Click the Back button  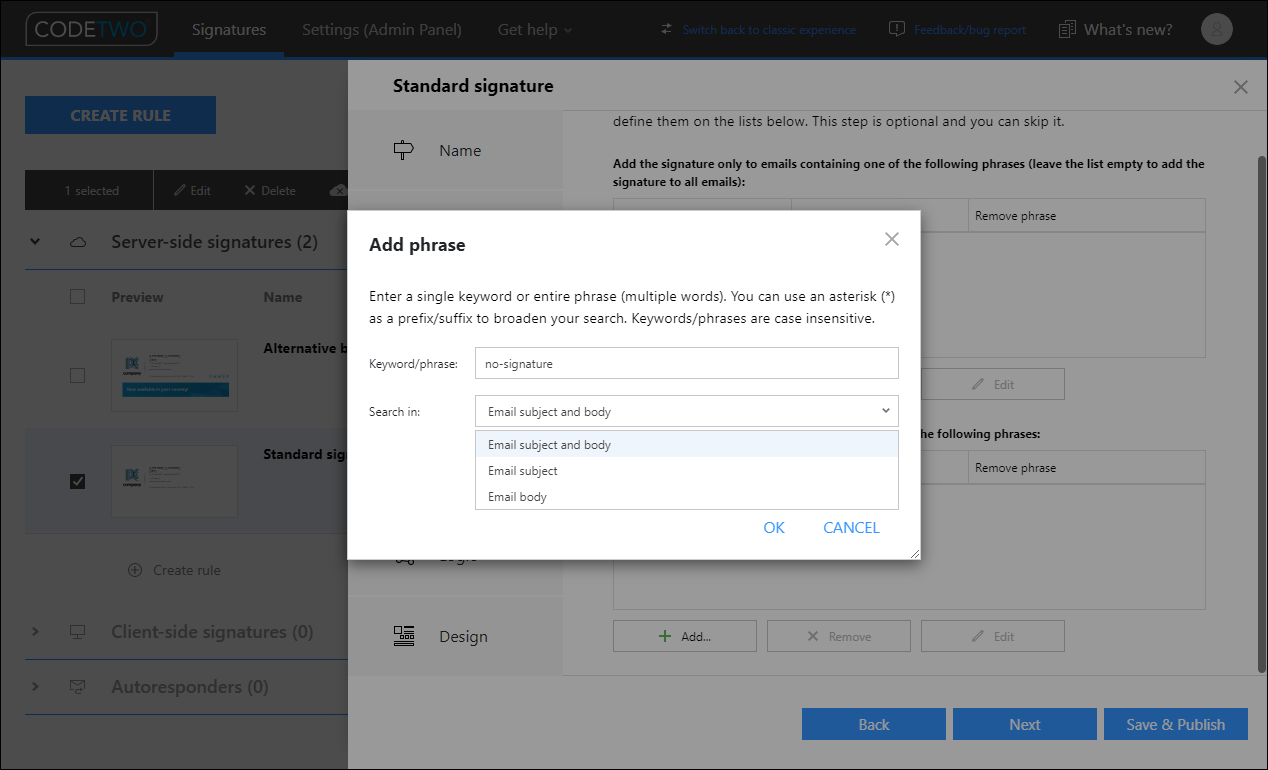pyautogui.click(x=874, y=724)
